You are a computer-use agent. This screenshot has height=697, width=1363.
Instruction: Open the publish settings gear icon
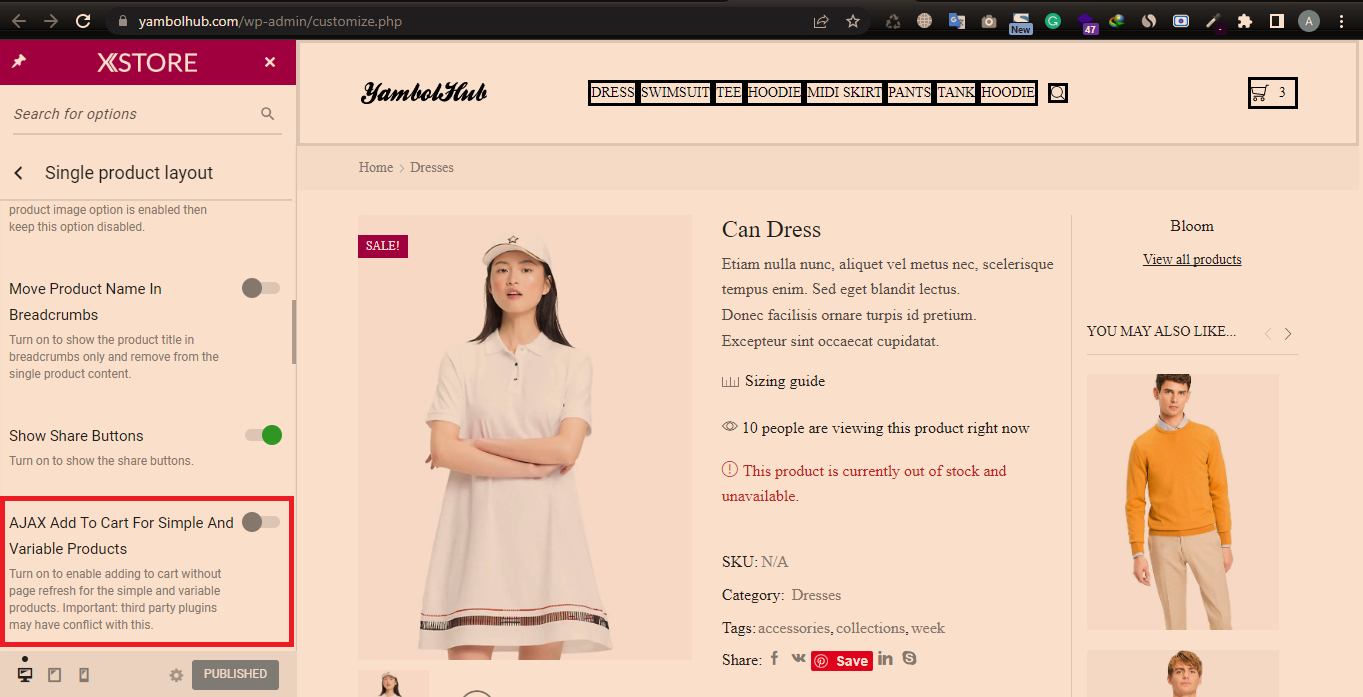[x=176, y=675]
